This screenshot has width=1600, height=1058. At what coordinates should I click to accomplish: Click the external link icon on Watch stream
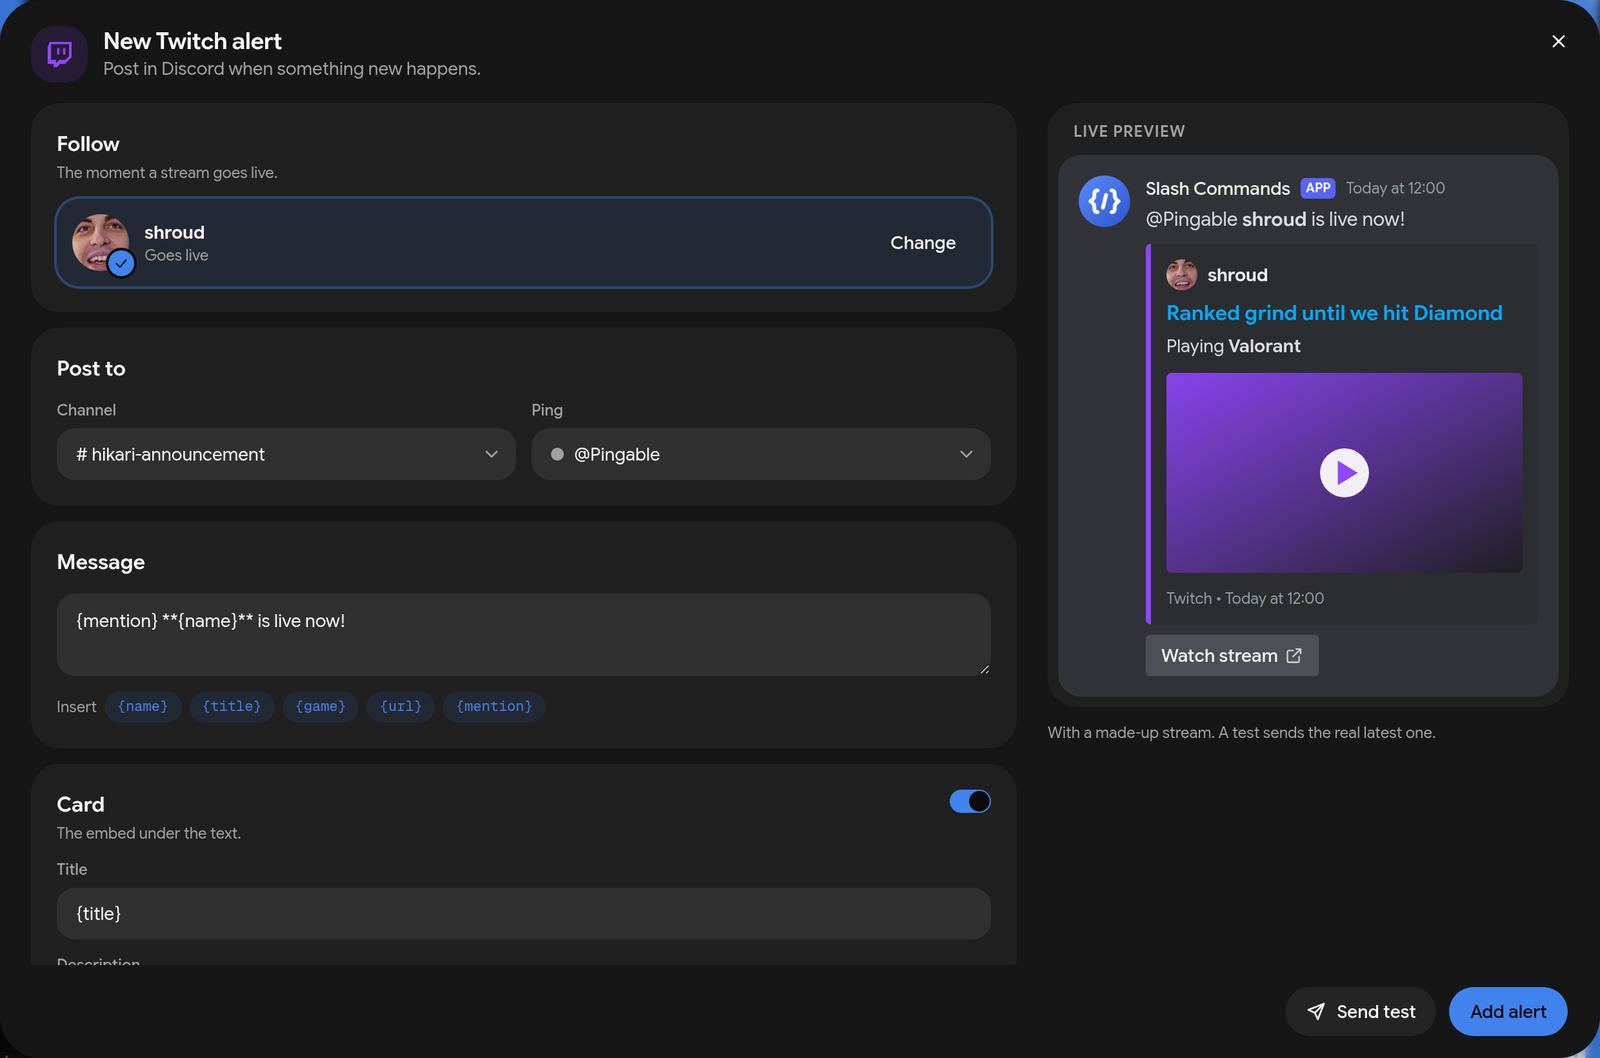point(1294,656)
